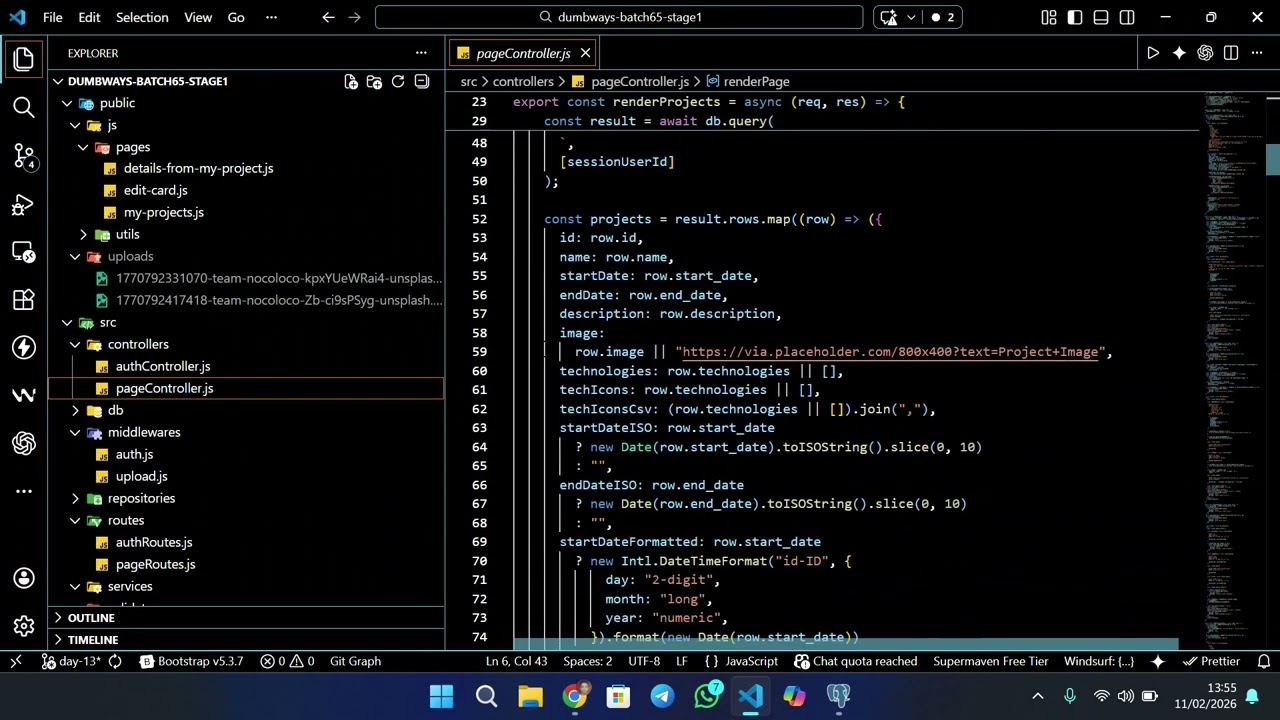This screenshot has height=720, width=1280.
Task: Collapse the controllers folder
Action: click(138, 344)
